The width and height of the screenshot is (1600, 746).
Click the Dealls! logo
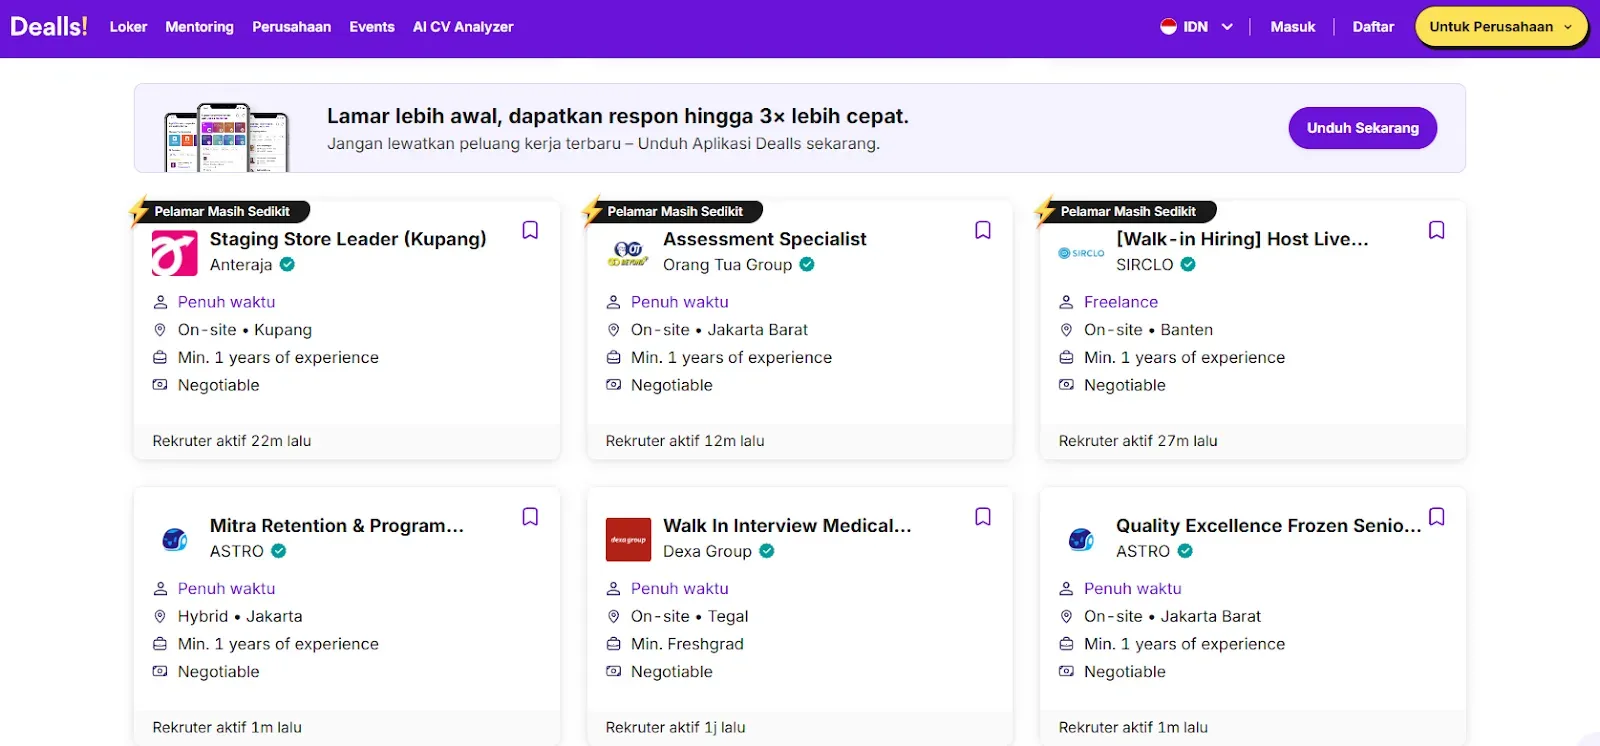pyautogui.click(x=49, y=27)
